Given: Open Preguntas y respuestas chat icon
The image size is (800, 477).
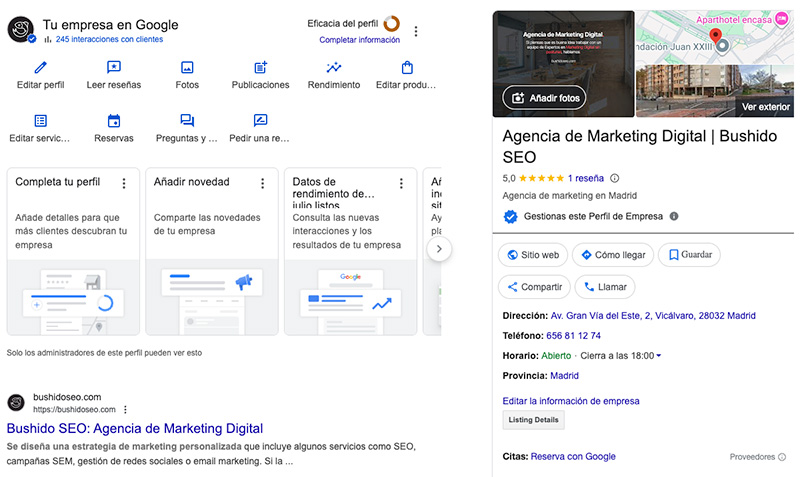Looking at the screenshot, I should point(187,120).
